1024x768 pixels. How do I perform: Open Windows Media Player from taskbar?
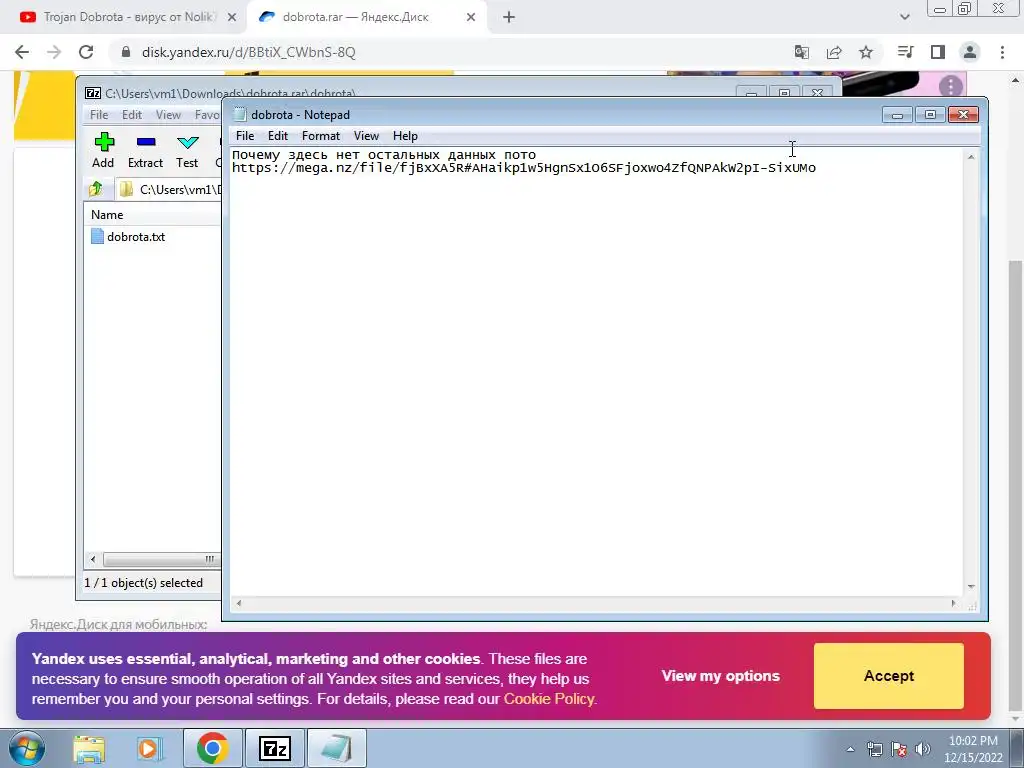[150, 748]
